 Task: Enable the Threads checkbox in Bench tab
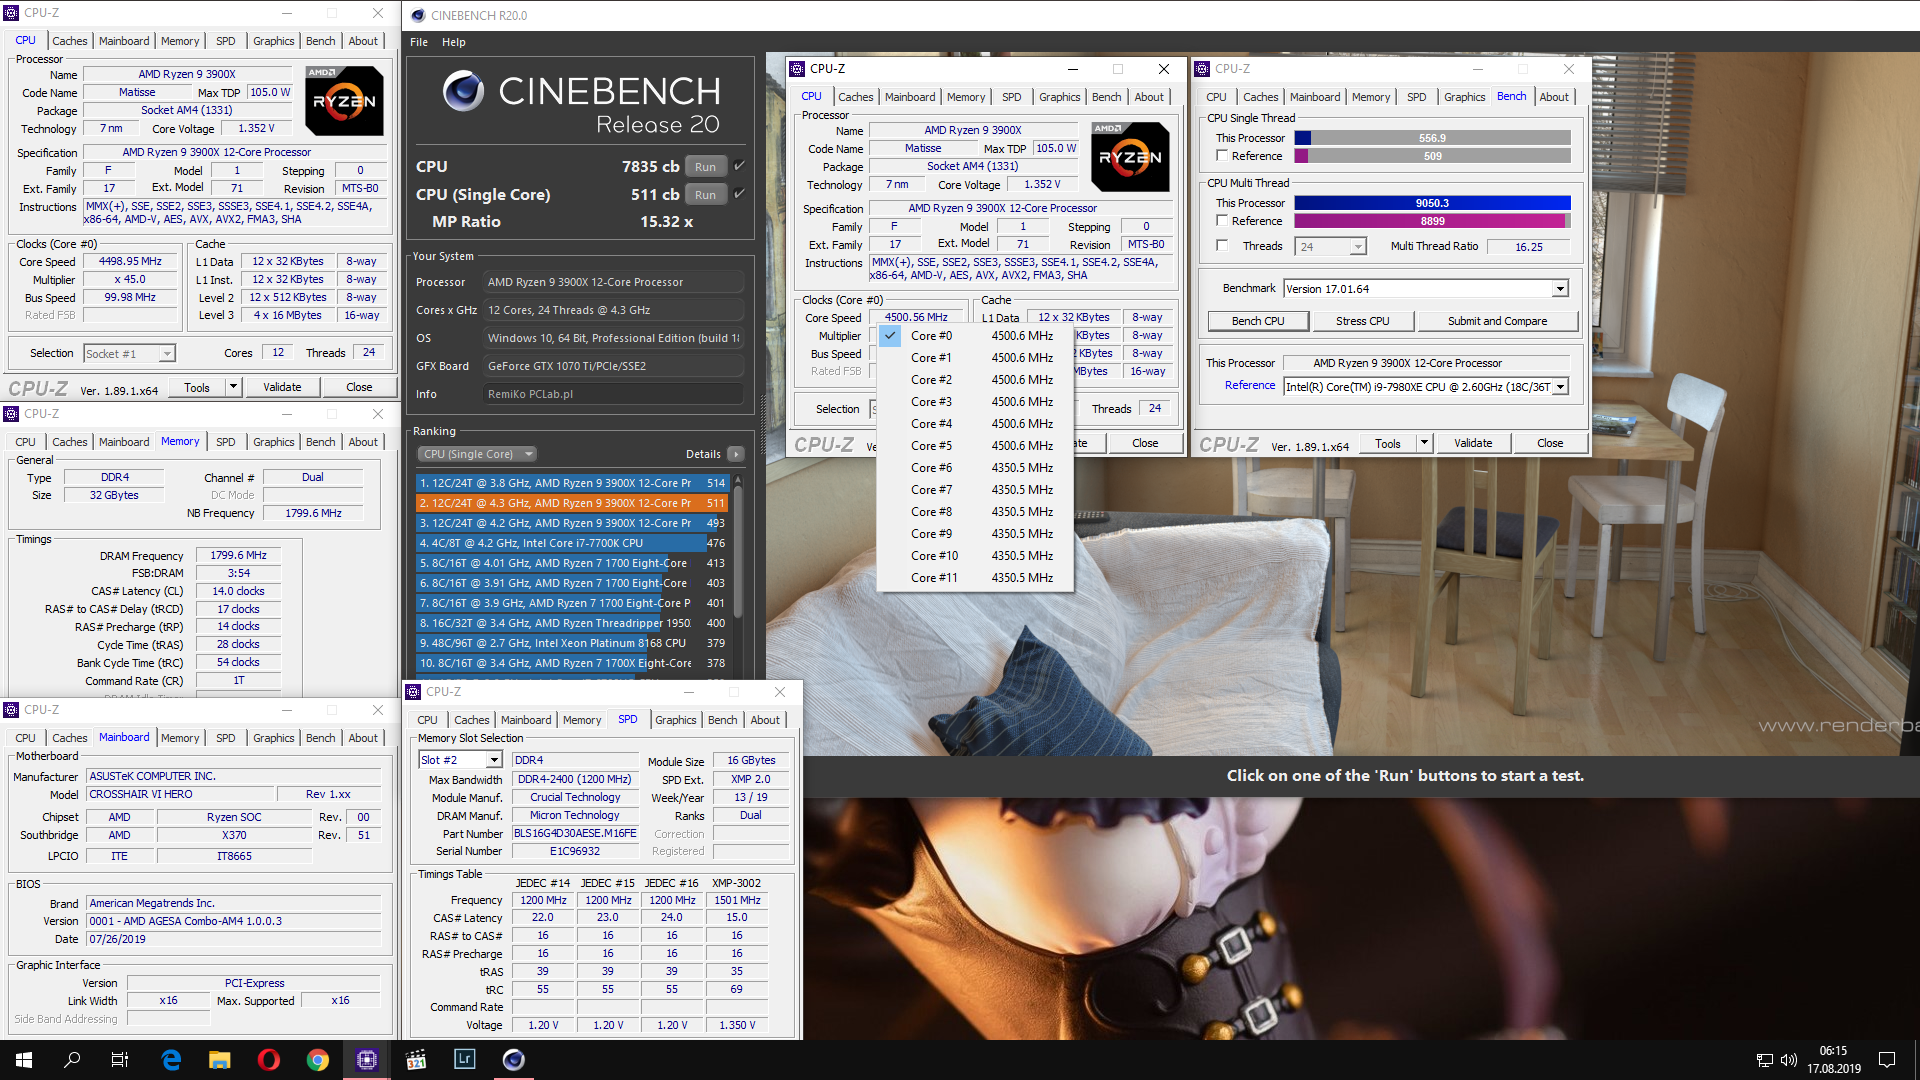(x=1222, y=246)
